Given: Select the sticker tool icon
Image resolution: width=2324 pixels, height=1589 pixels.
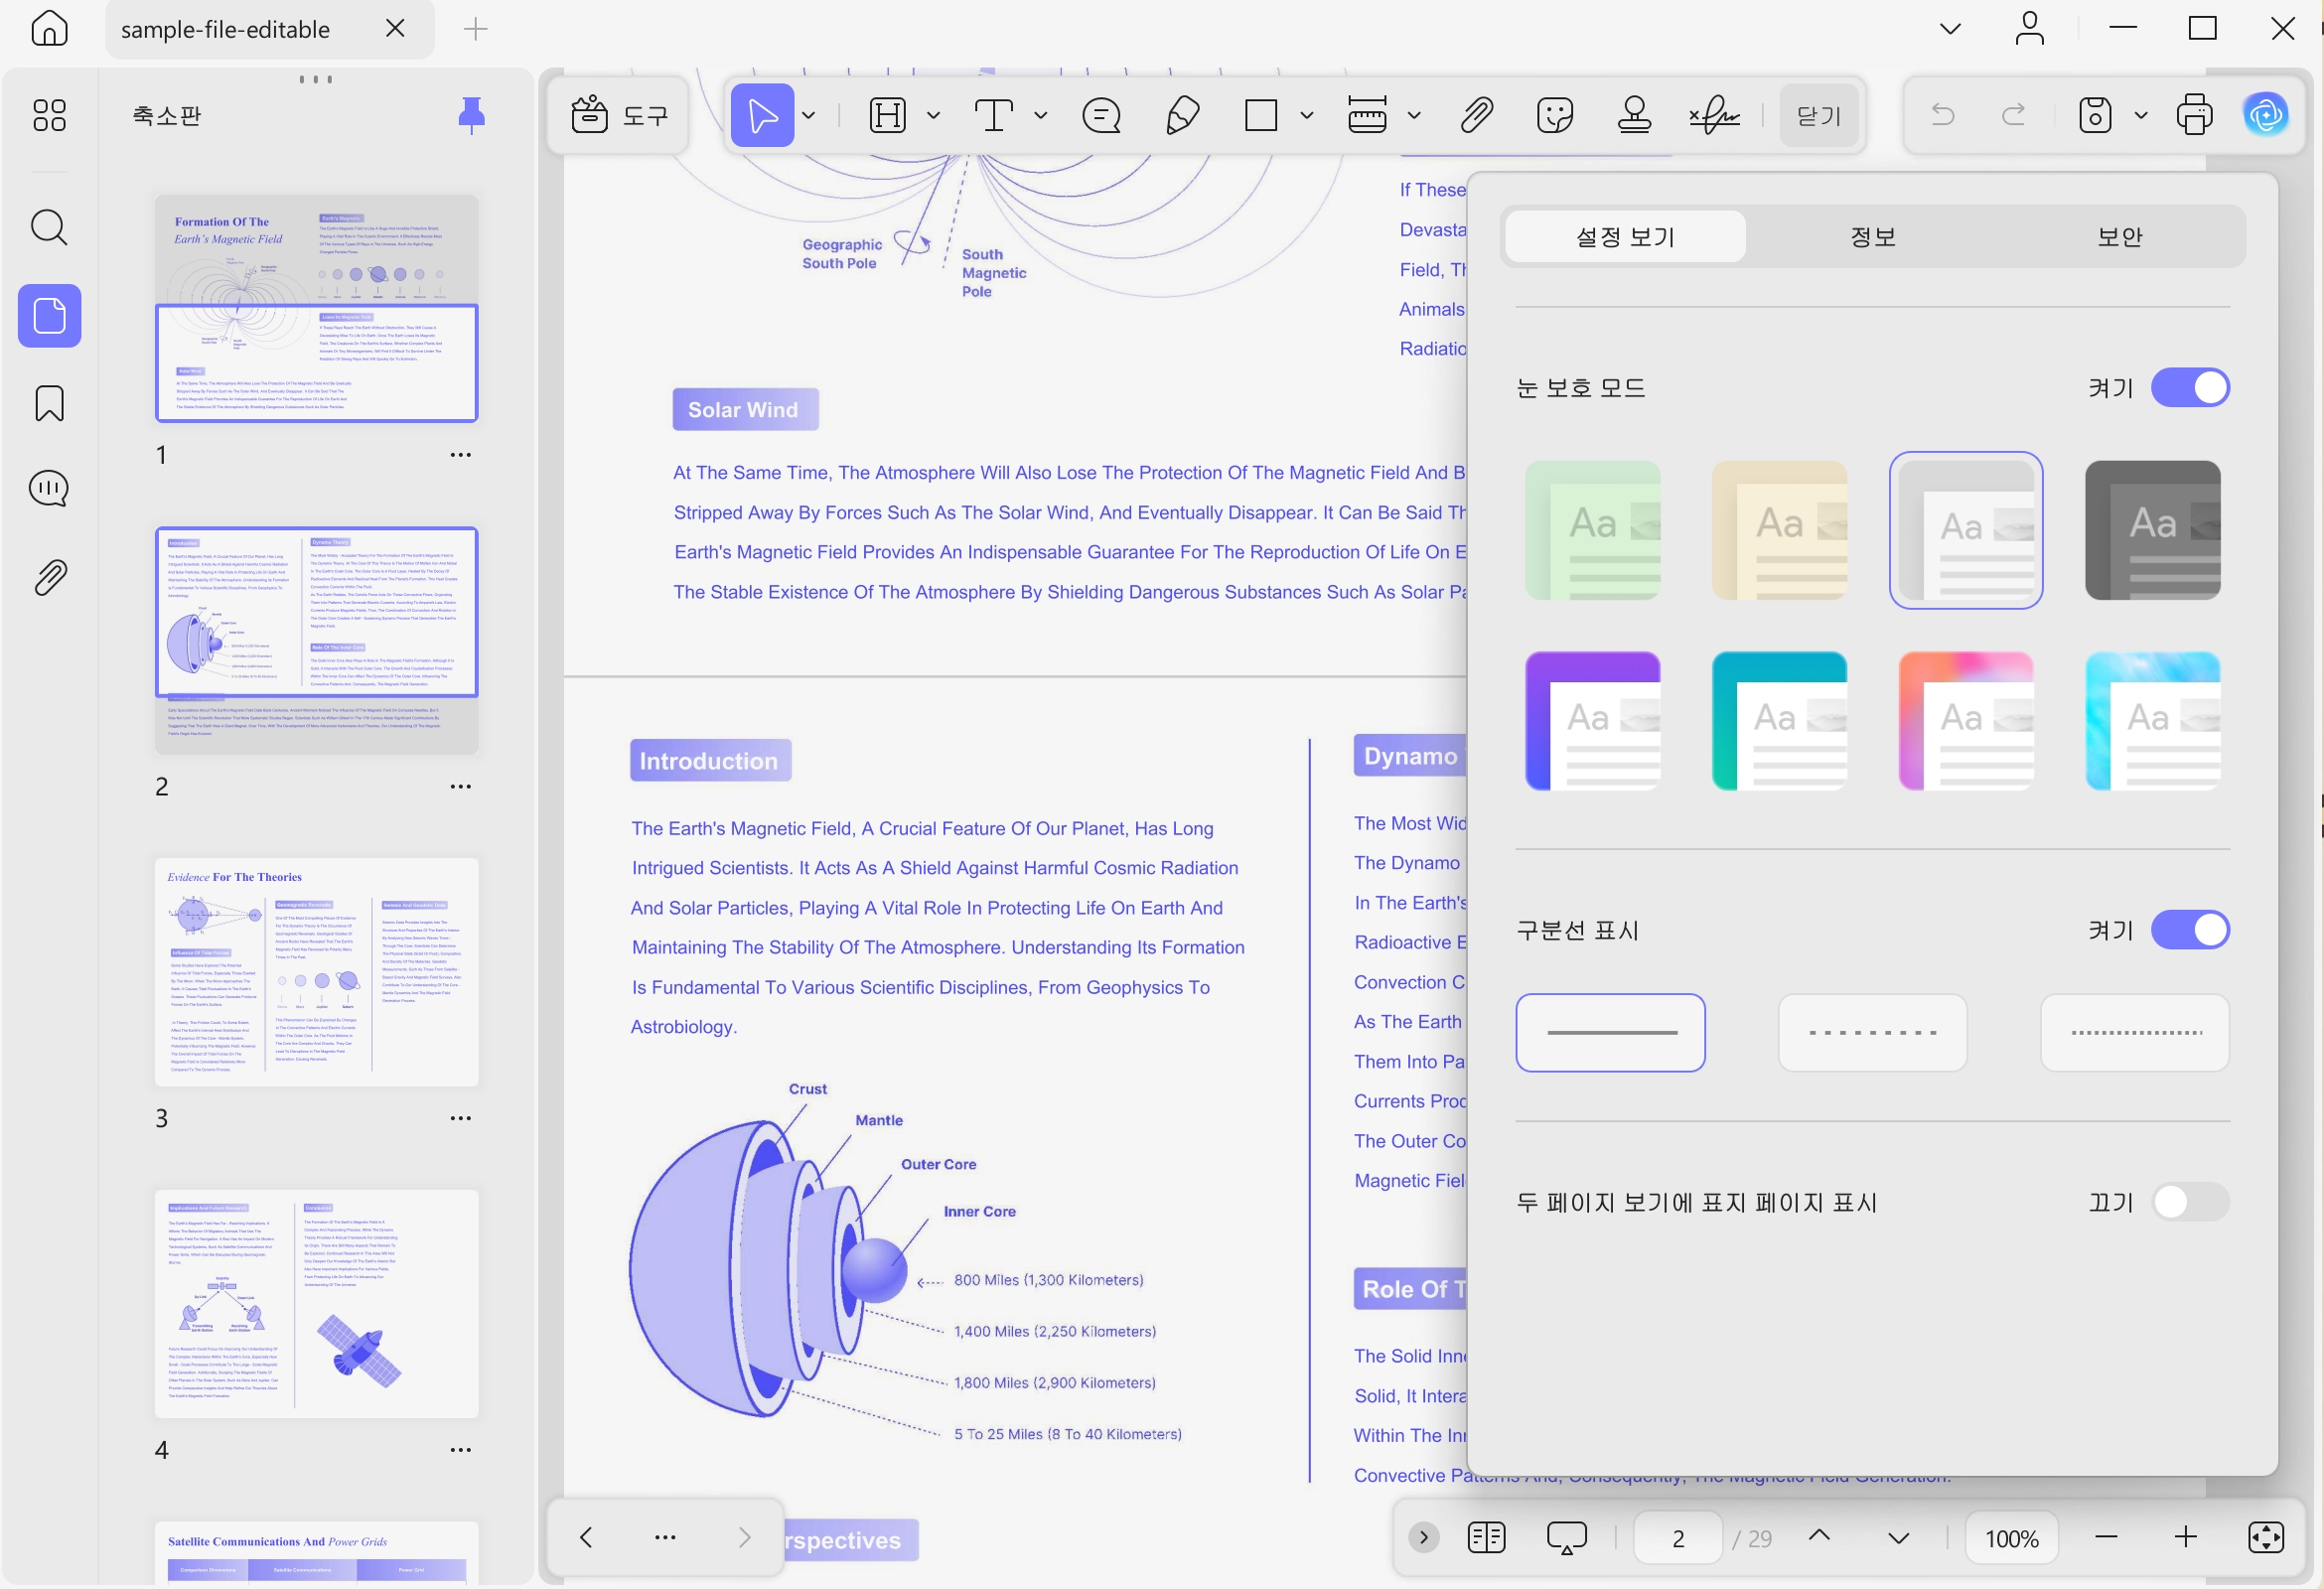Looking at the screenshot, I should [x=1555, y=115].
